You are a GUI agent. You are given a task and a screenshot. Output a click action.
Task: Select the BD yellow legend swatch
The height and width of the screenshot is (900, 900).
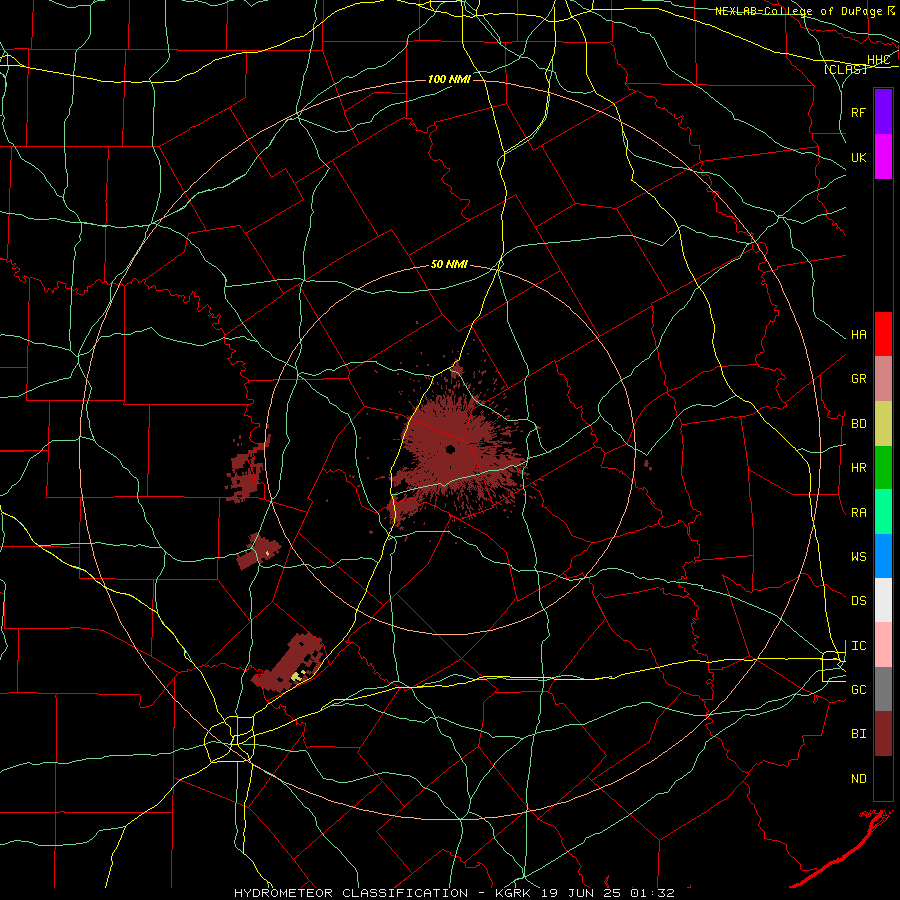click(883, 424)
